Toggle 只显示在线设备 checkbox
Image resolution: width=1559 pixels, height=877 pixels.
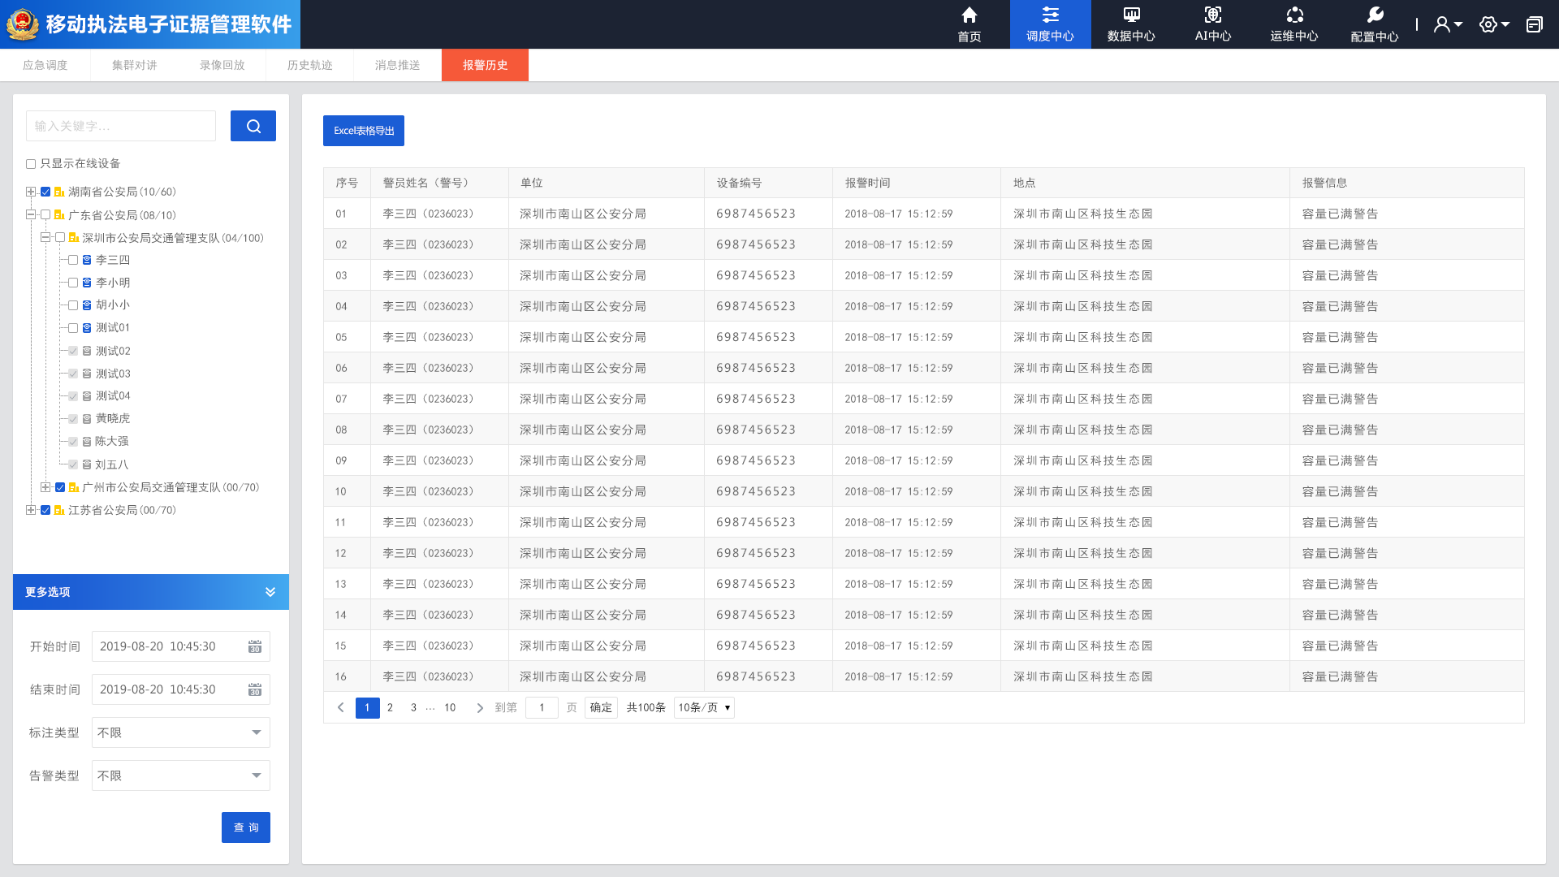pyautogui.click(x=31, y=164)
